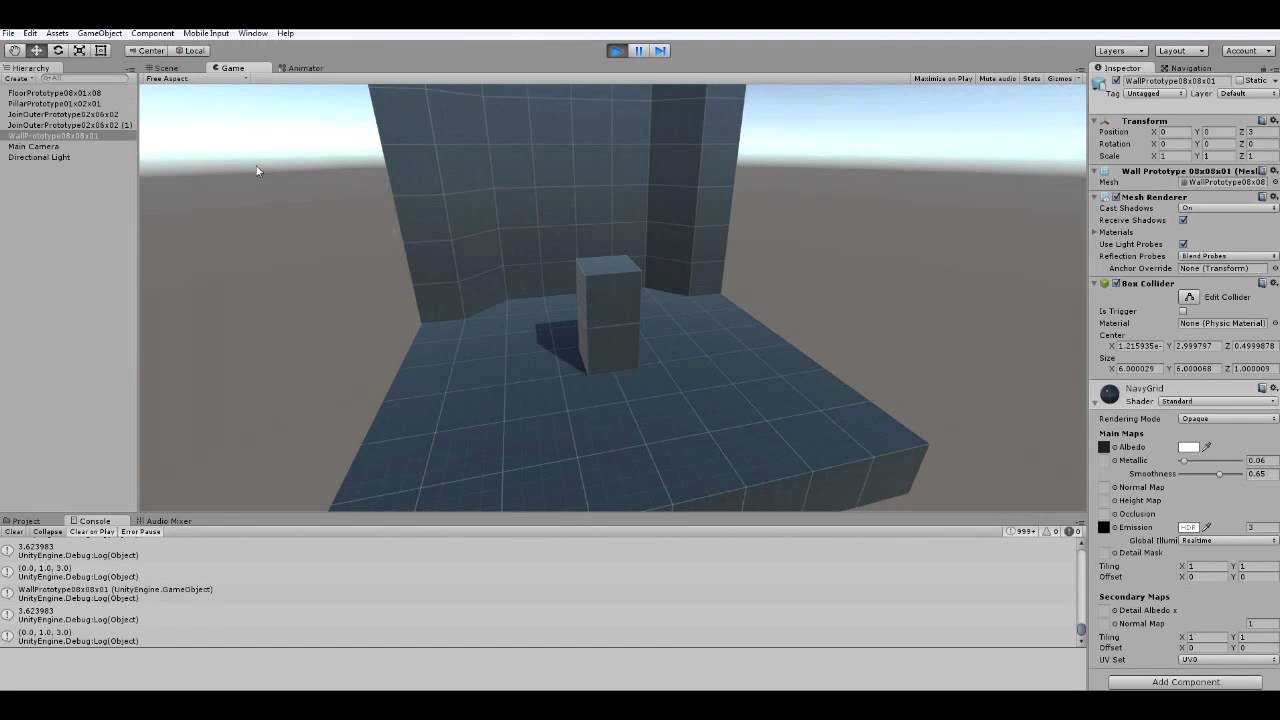The image size is (1280, 720).
Task: Click the Play button
Action: click(617, 50)
